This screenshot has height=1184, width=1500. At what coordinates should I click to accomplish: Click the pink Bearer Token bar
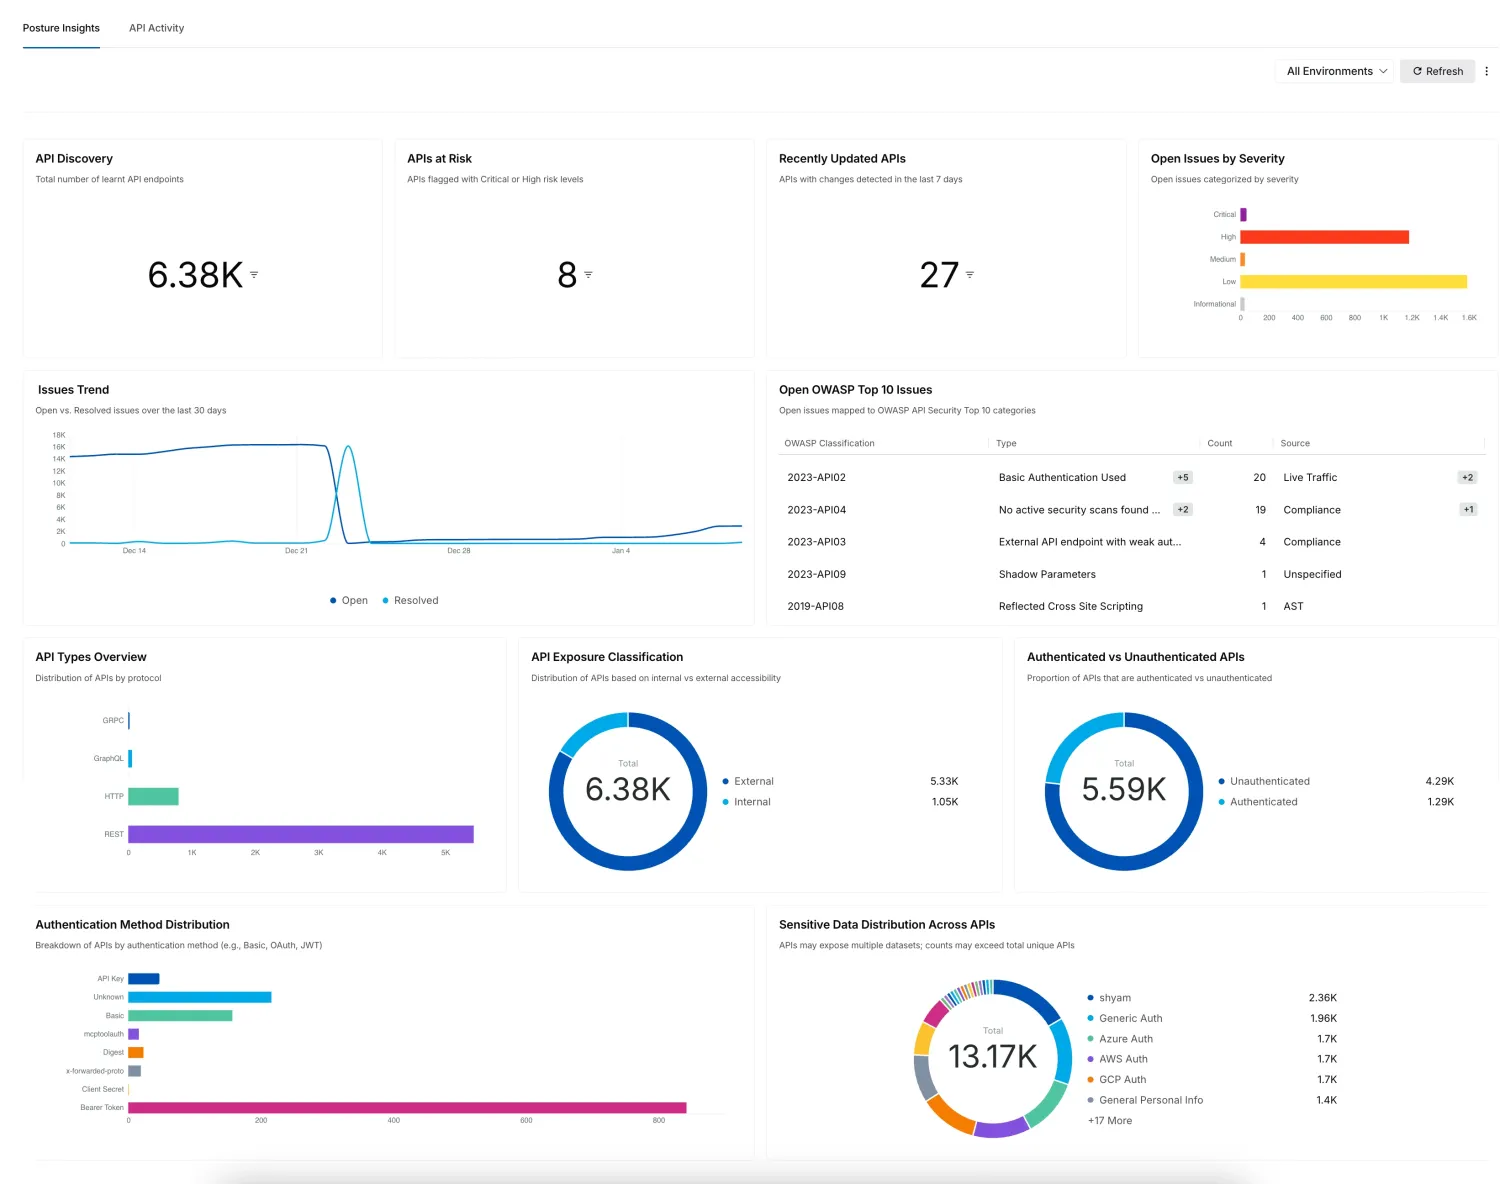(x=407, y=1108)
